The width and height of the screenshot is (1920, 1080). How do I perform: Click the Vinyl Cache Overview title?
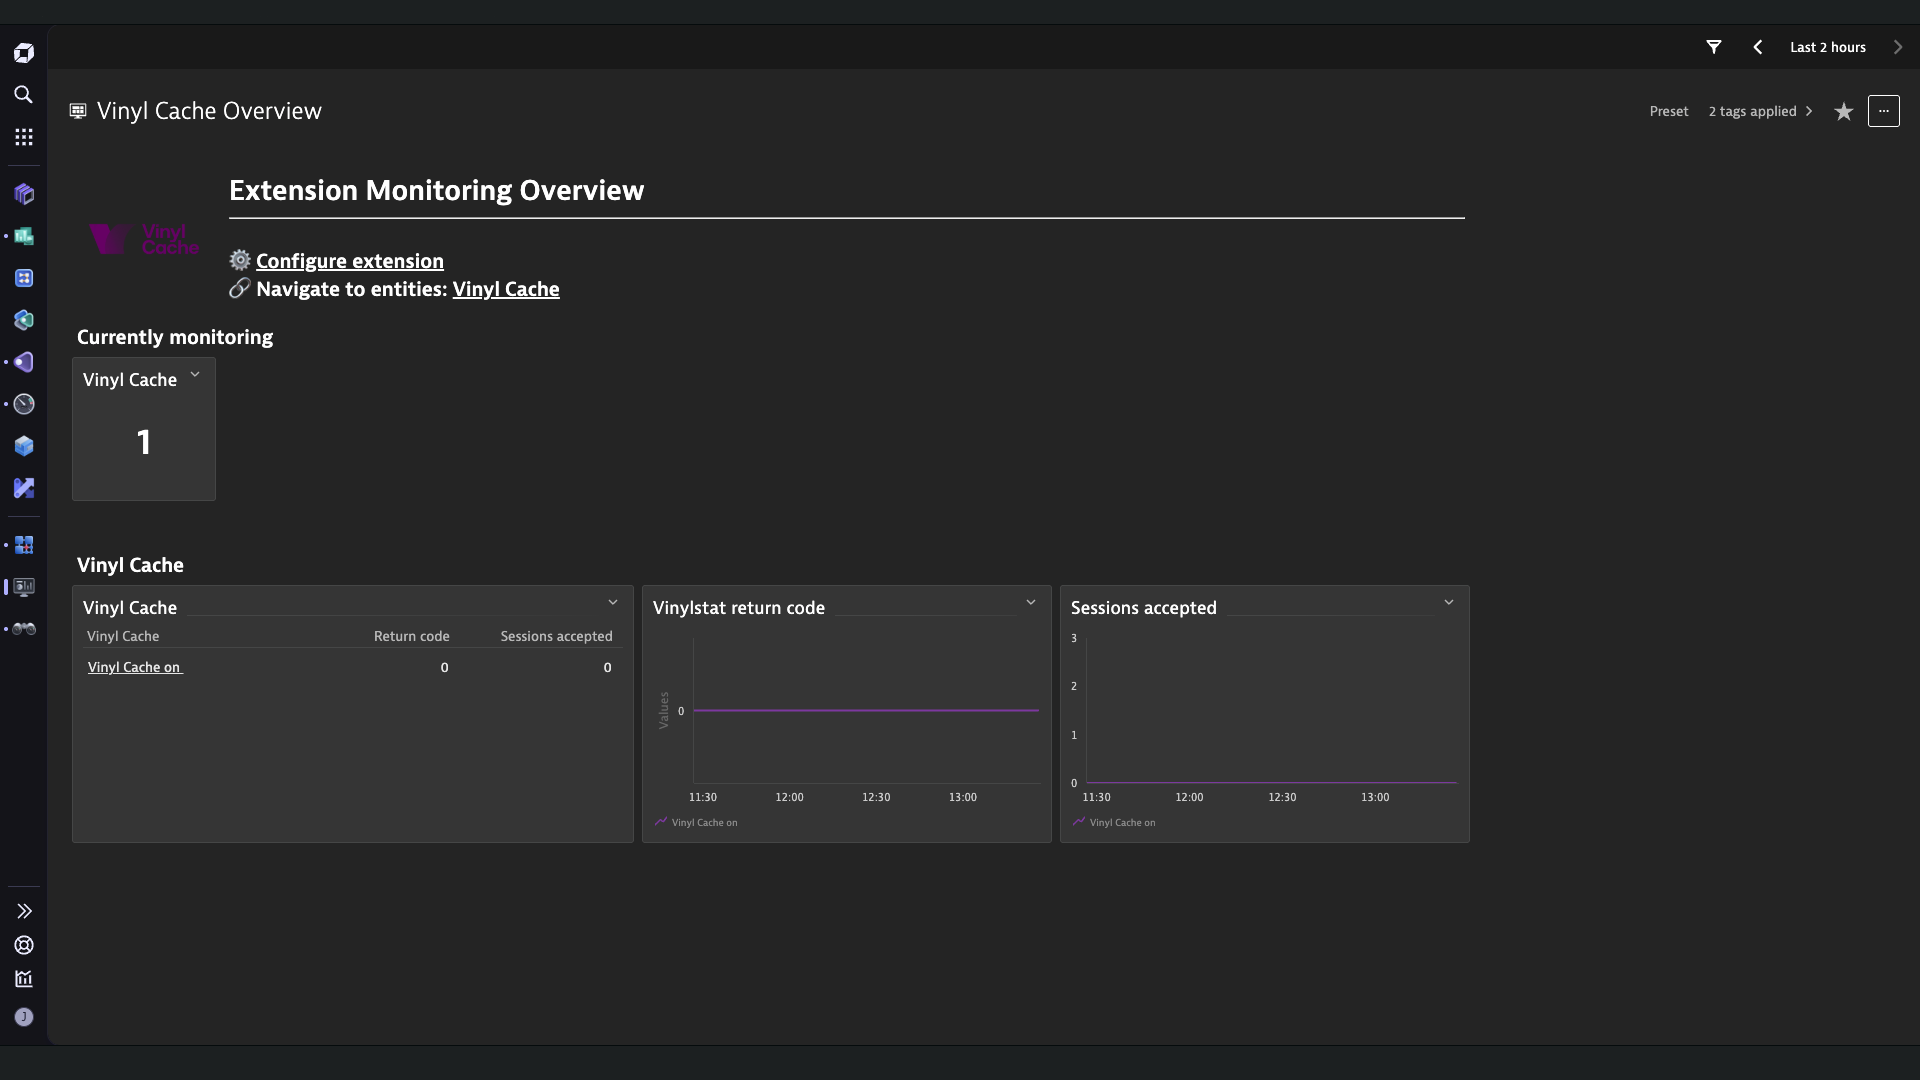(209, 111)
